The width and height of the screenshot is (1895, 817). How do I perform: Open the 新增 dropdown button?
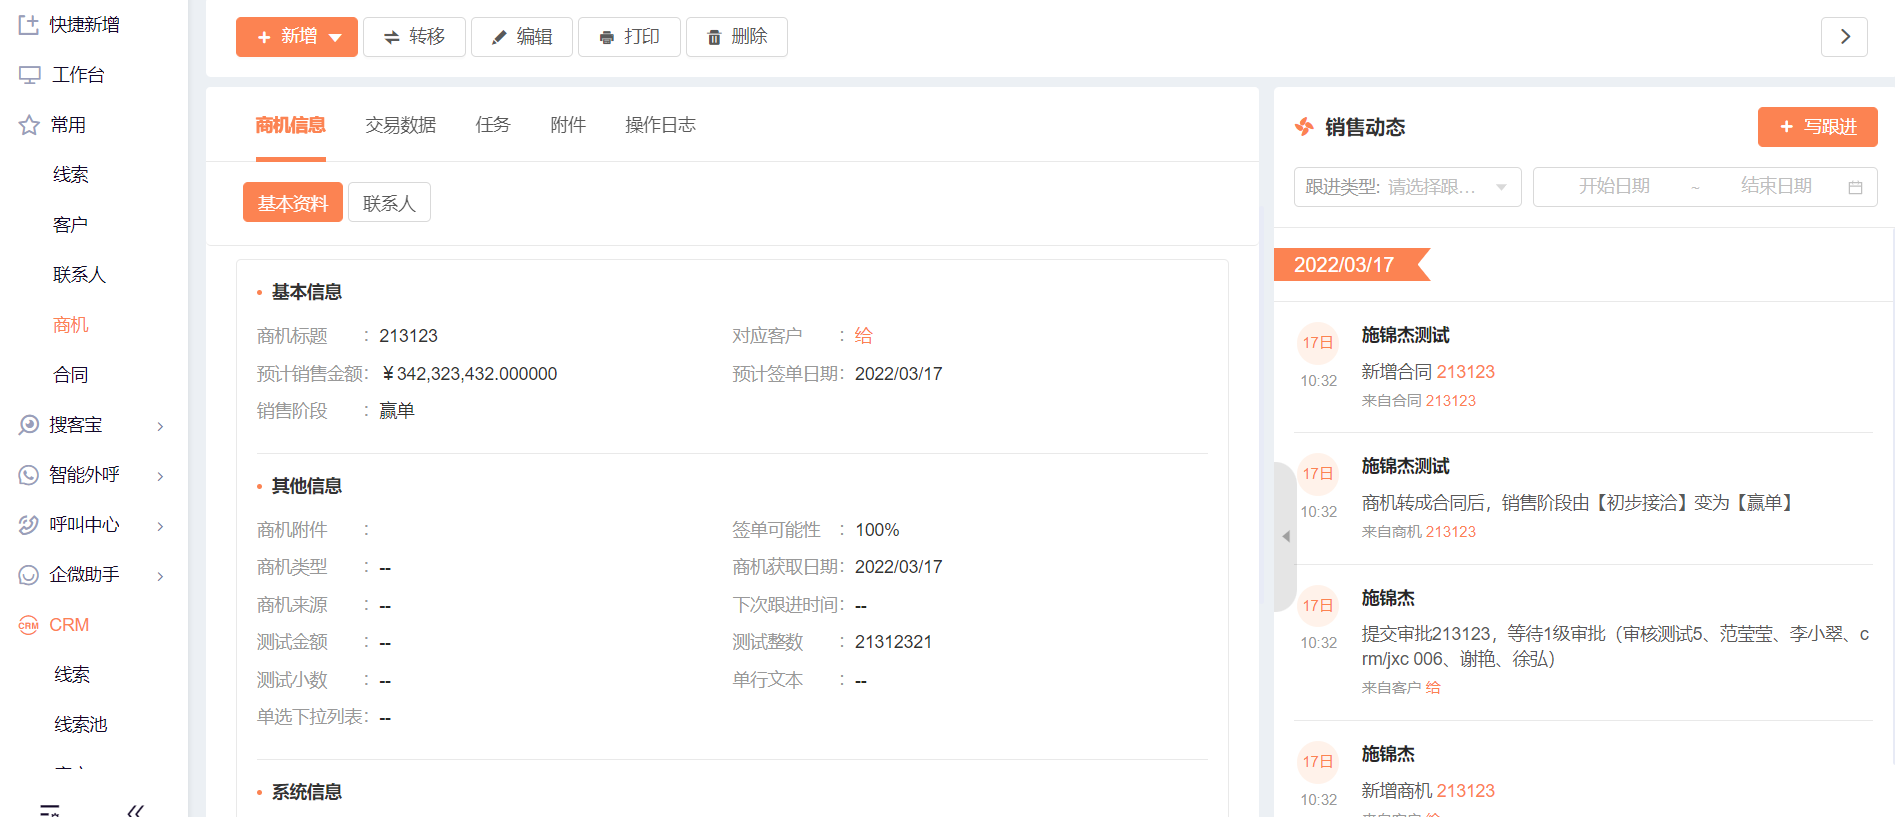pyautogui.click(x=297, y=37)
